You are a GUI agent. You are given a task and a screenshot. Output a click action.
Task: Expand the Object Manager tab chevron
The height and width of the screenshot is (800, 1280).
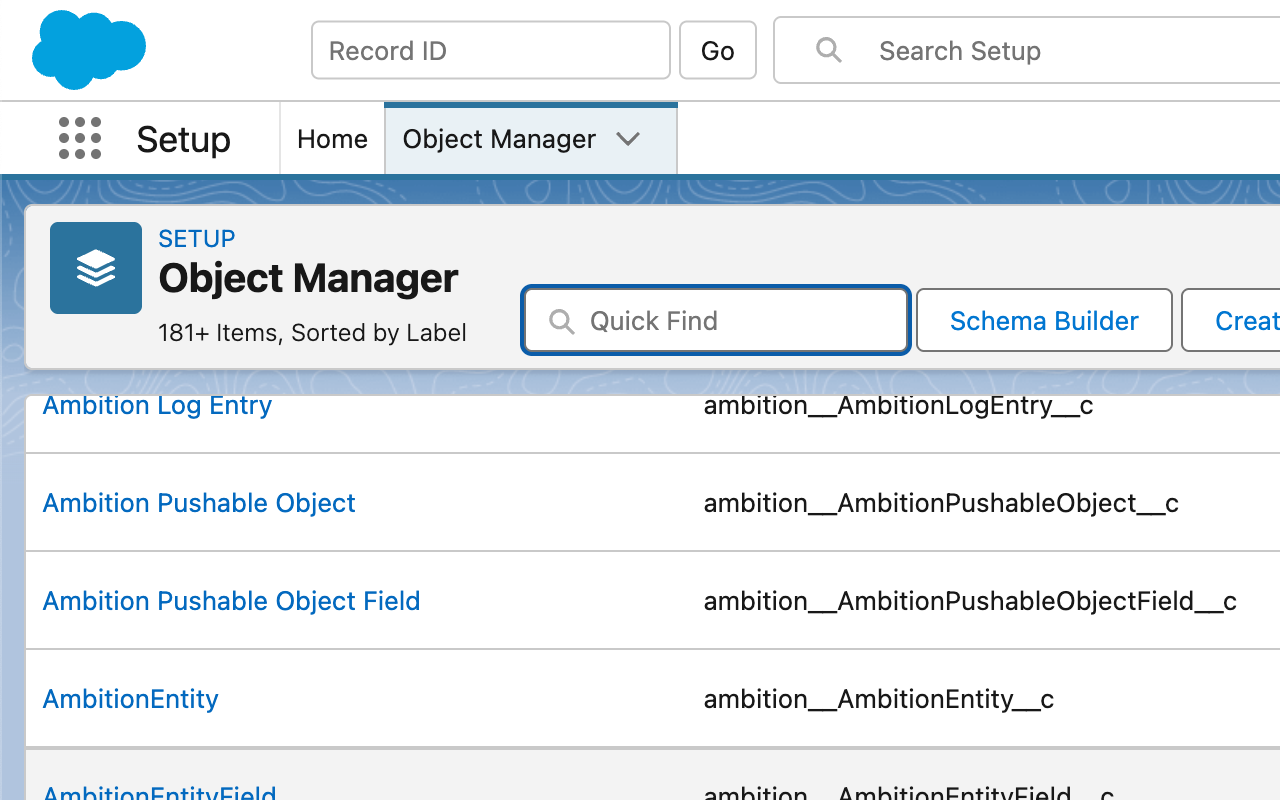(628, 139)
